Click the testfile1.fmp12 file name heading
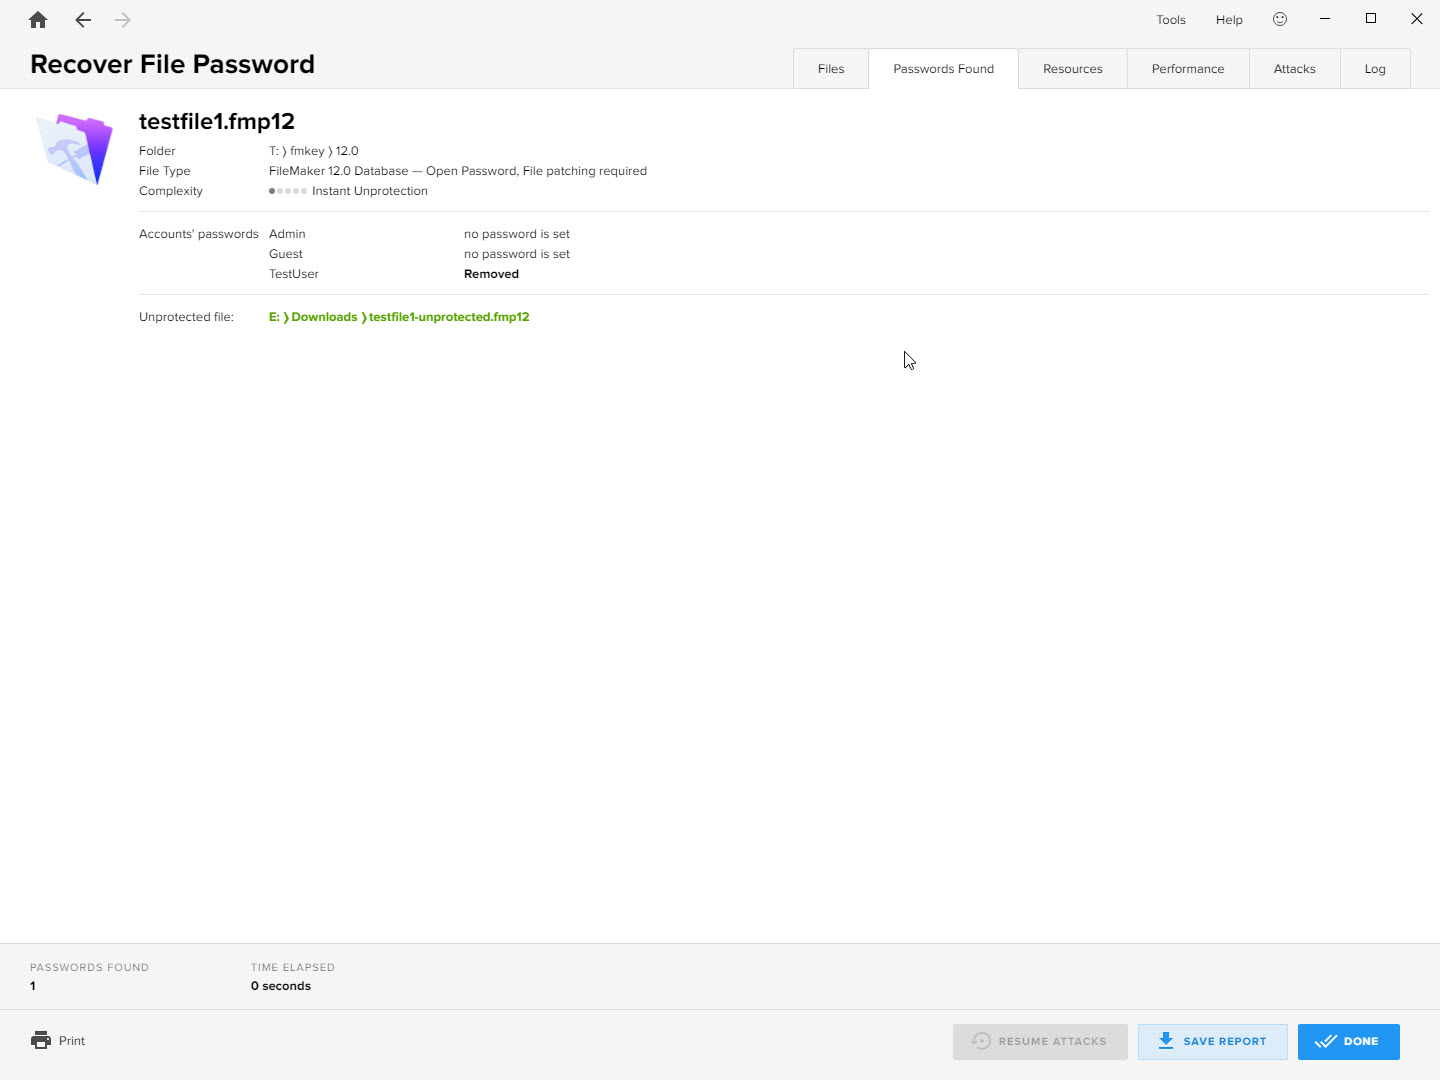1440x1080 pixels. (x=217, y=122)
